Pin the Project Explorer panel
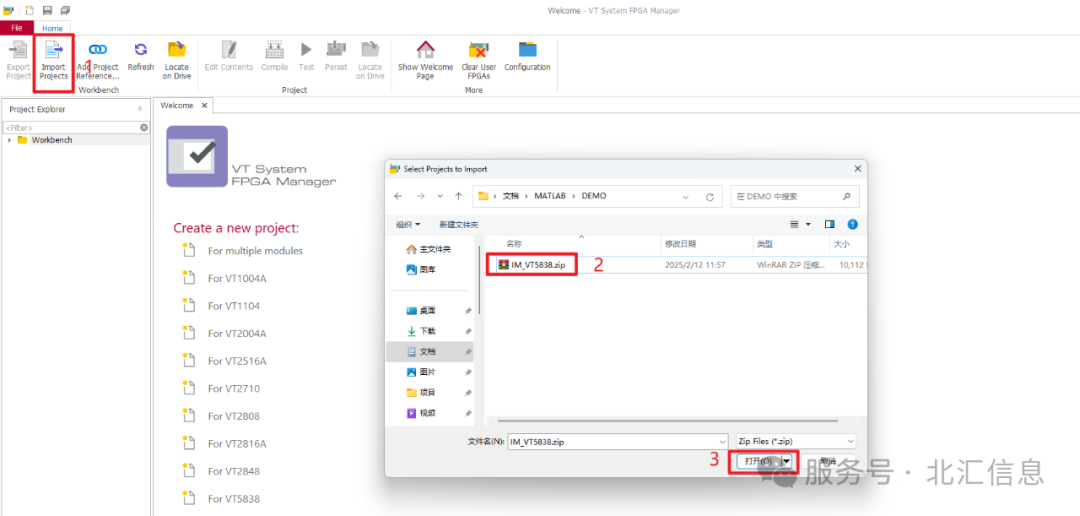The width and height of the screenshot is (1080, 516). (x=140, y=109)
